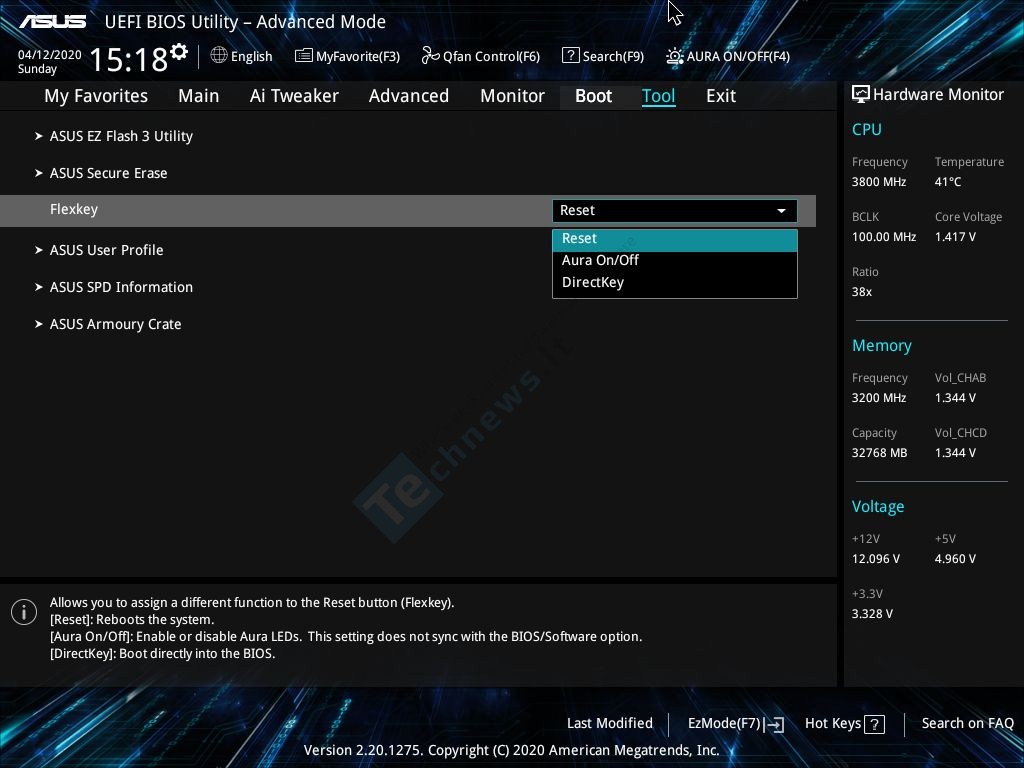Click the Qfan Control fan icon
This screenshot has height=768, width=1024.
pos(430,56)
